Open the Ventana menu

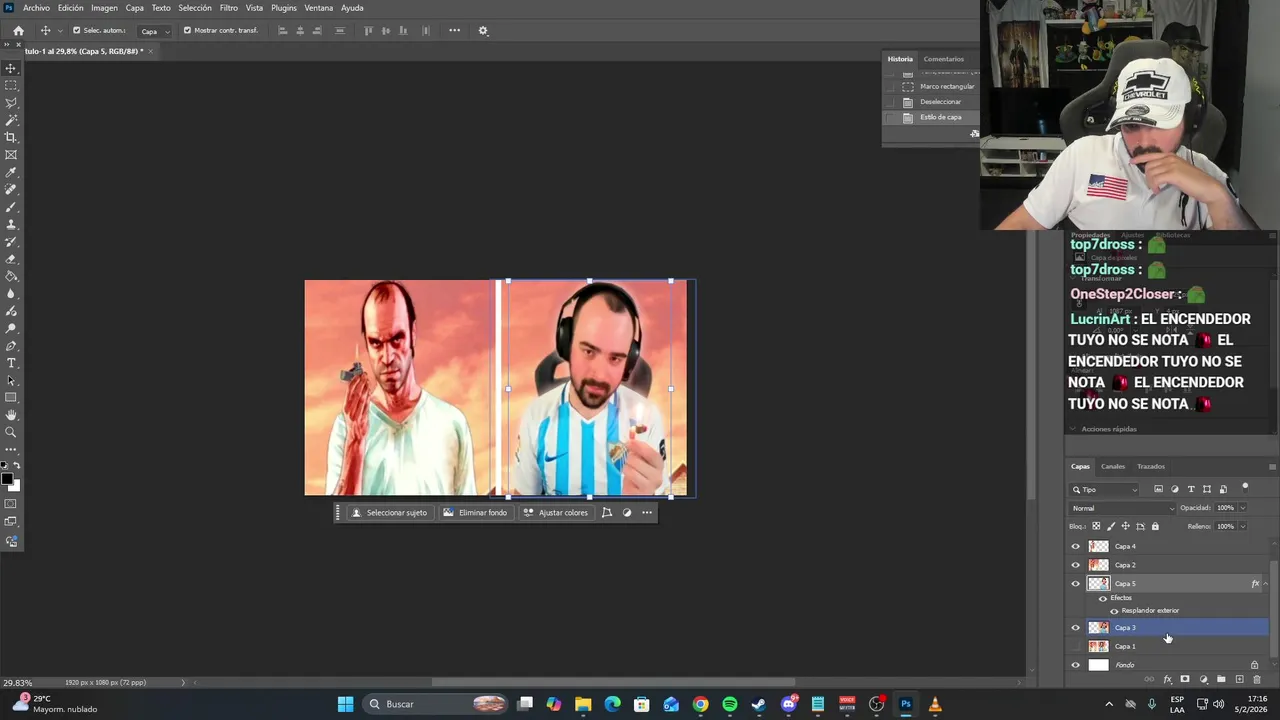318,8
